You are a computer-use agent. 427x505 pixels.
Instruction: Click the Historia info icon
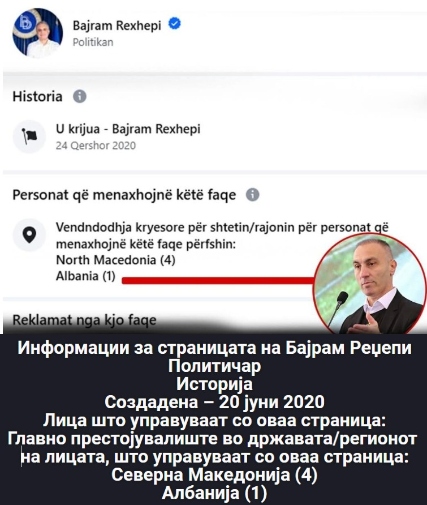tap(80, 96)
